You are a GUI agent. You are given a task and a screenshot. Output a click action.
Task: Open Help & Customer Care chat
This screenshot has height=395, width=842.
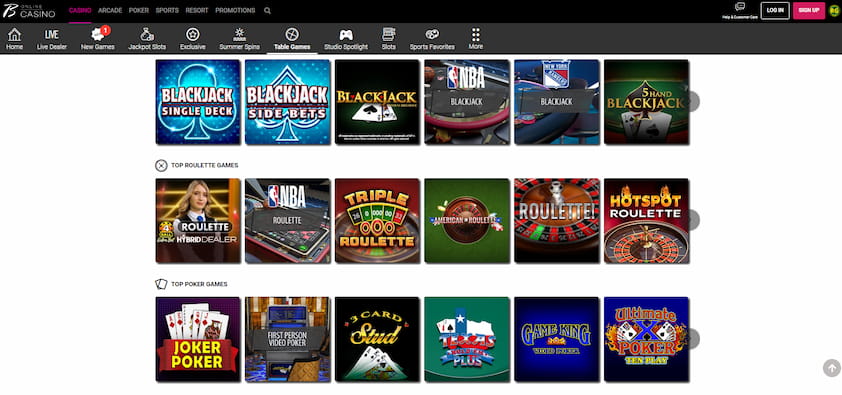739,10
